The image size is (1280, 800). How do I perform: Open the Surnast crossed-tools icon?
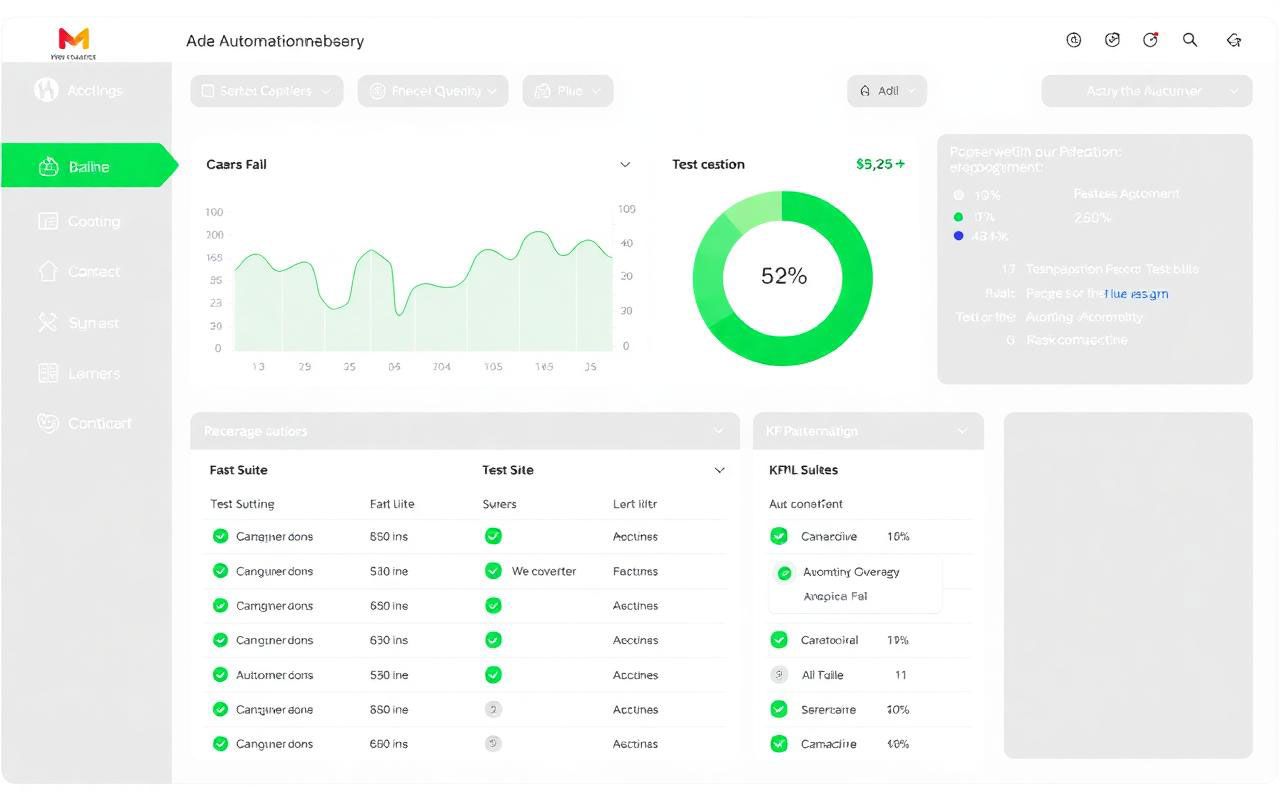(x=47, y=322)
